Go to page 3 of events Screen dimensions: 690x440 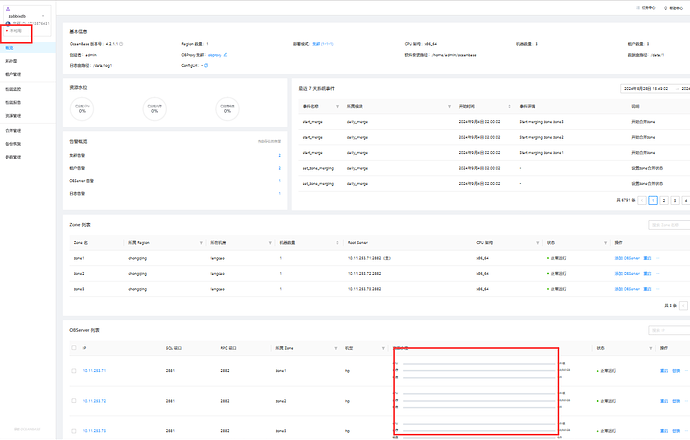pos(675,200)
